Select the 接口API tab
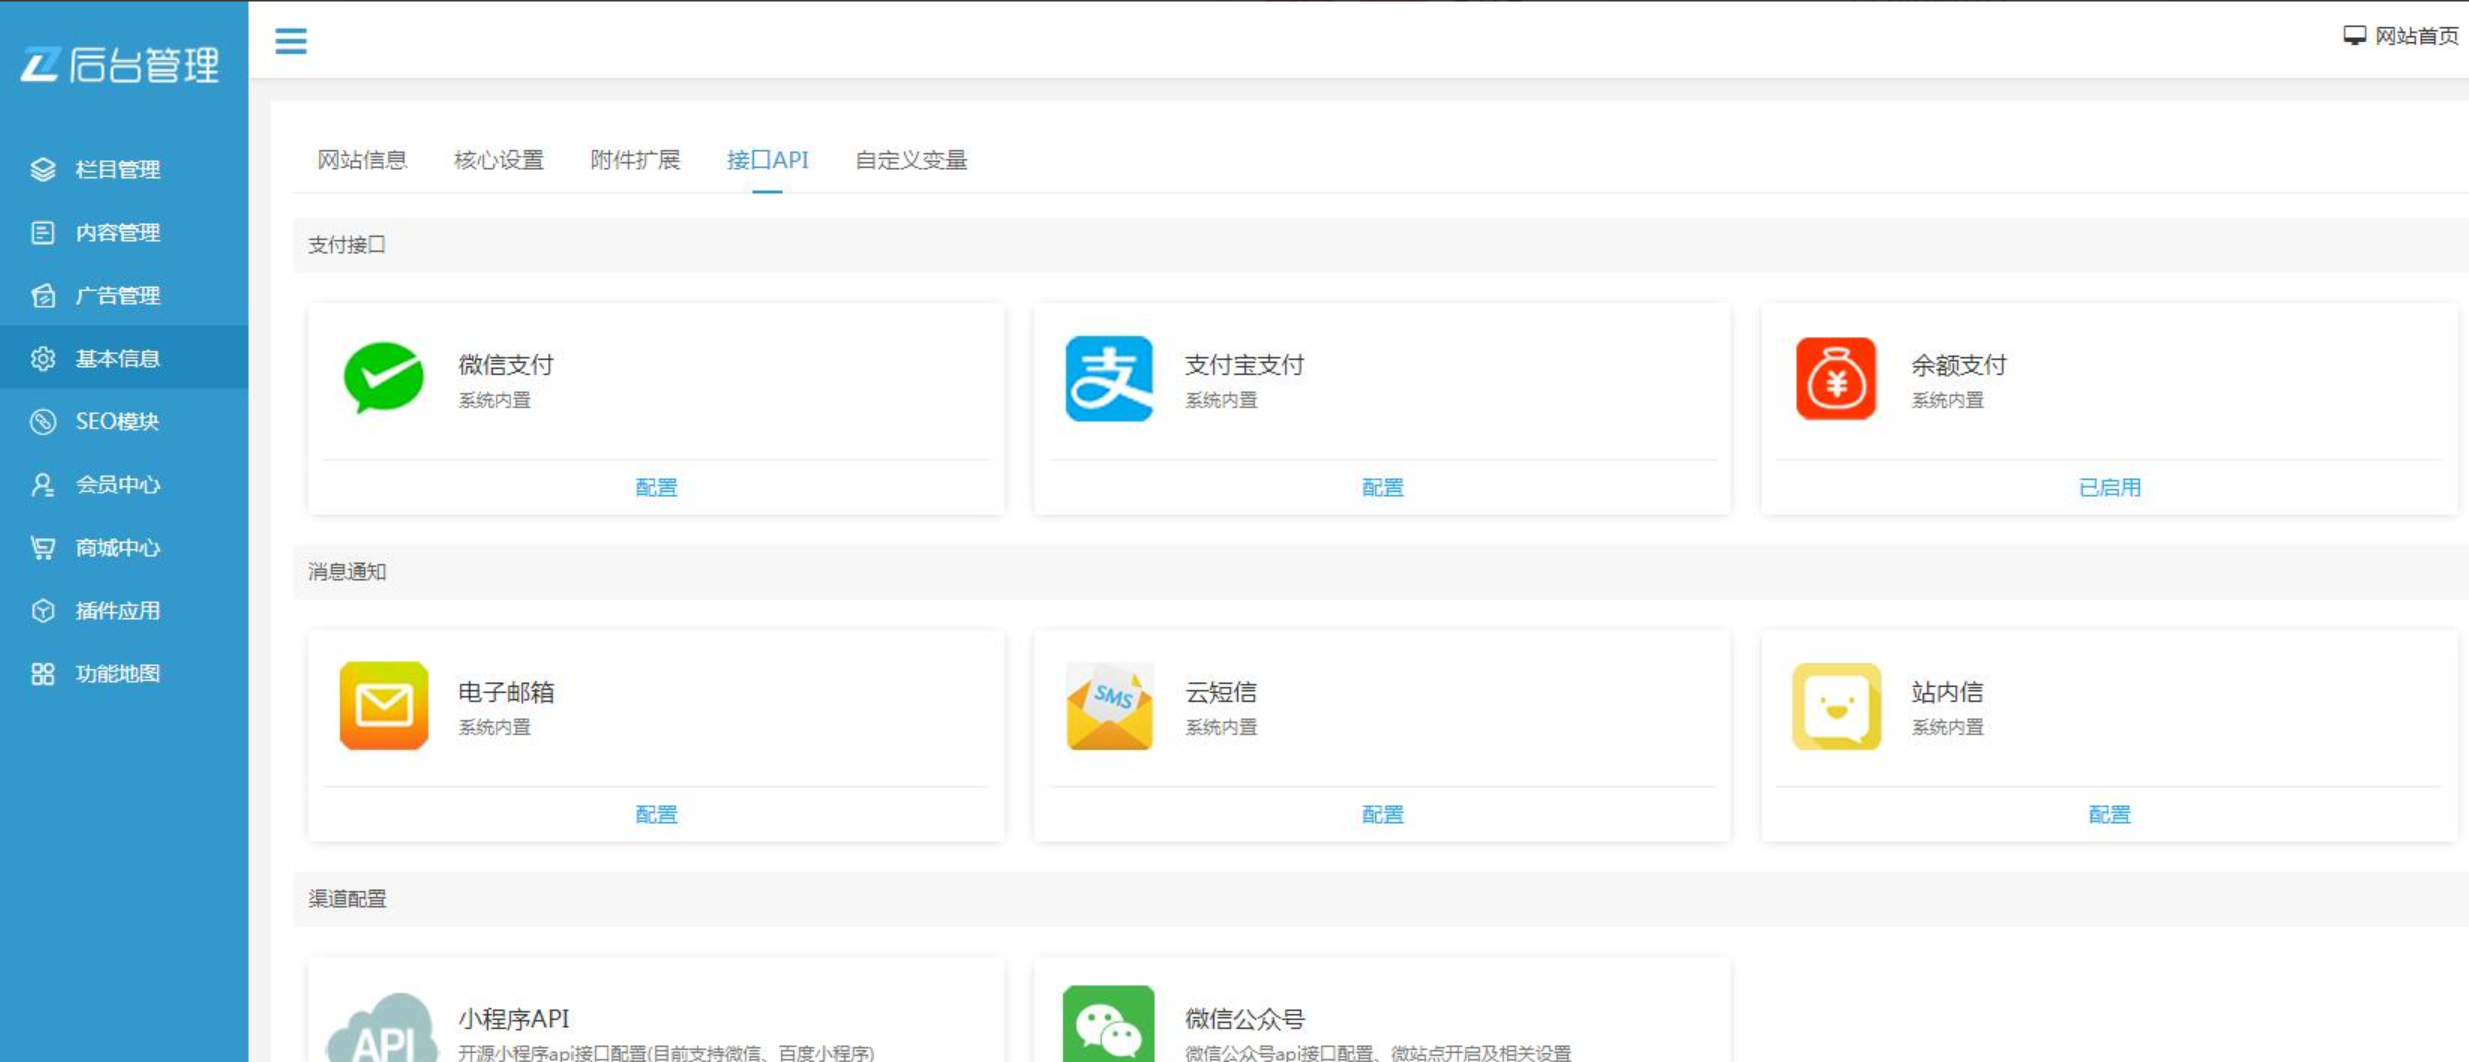This screenshot has width=2469, height=1062. click(x=768, y=160)
